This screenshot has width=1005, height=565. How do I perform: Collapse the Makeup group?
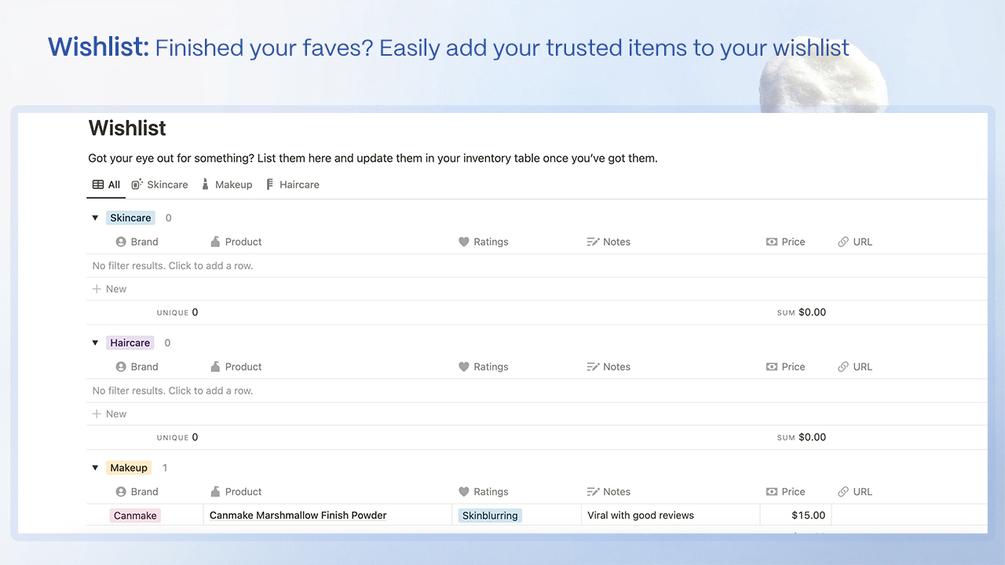pos(95,468)
